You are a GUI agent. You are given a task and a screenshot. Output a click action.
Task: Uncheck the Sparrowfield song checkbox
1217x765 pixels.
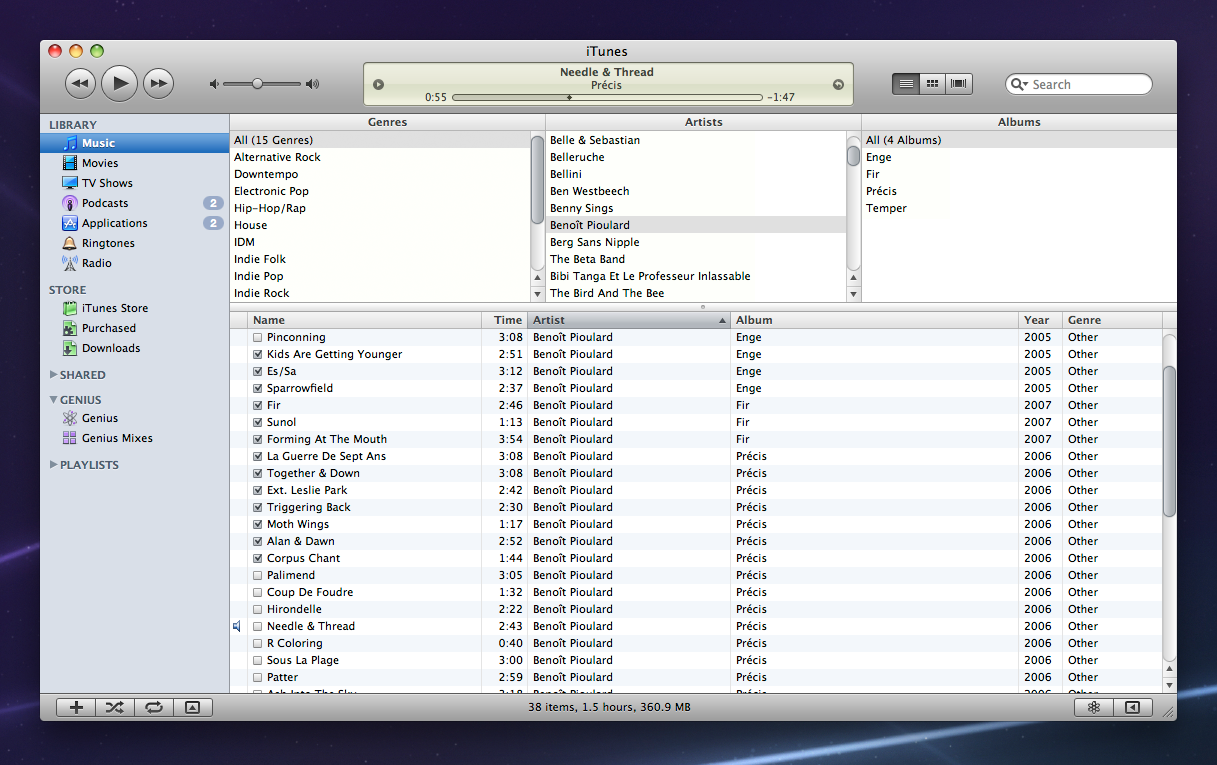pos(258,388)
